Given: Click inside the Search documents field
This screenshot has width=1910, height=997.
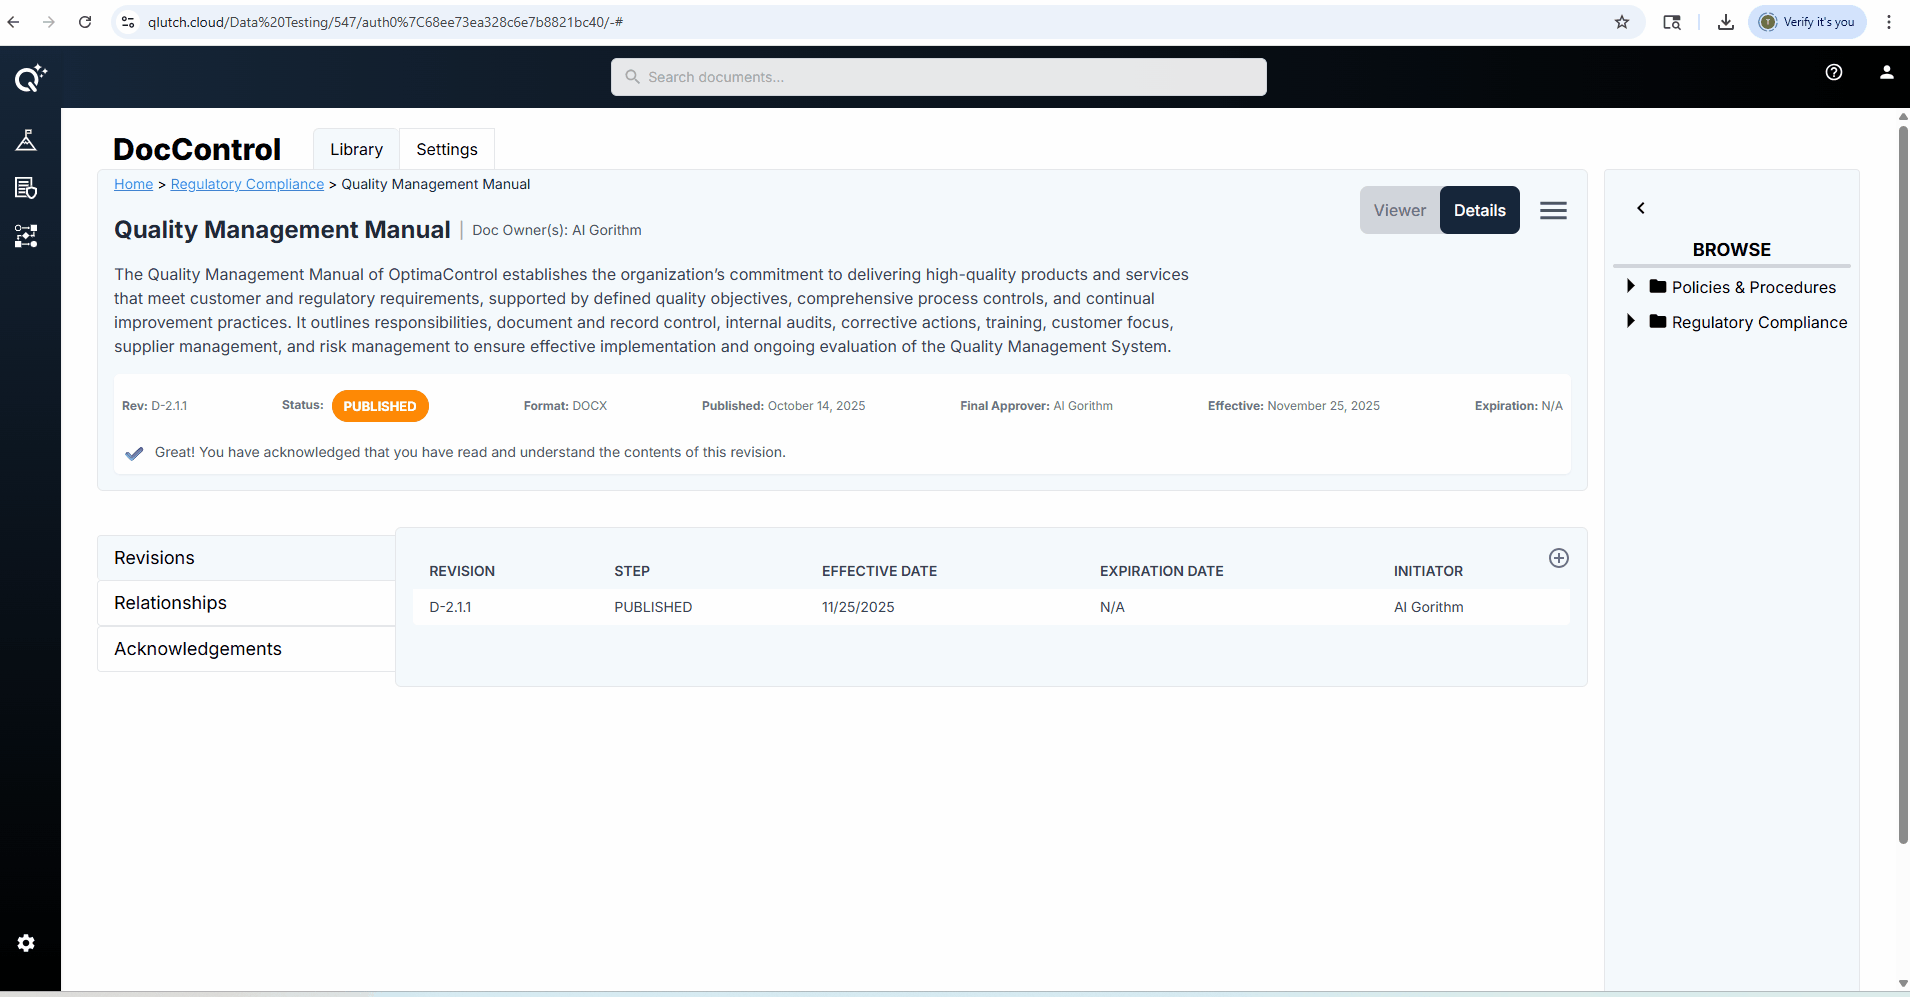Looking at the screenshot, I should [937, 76].
